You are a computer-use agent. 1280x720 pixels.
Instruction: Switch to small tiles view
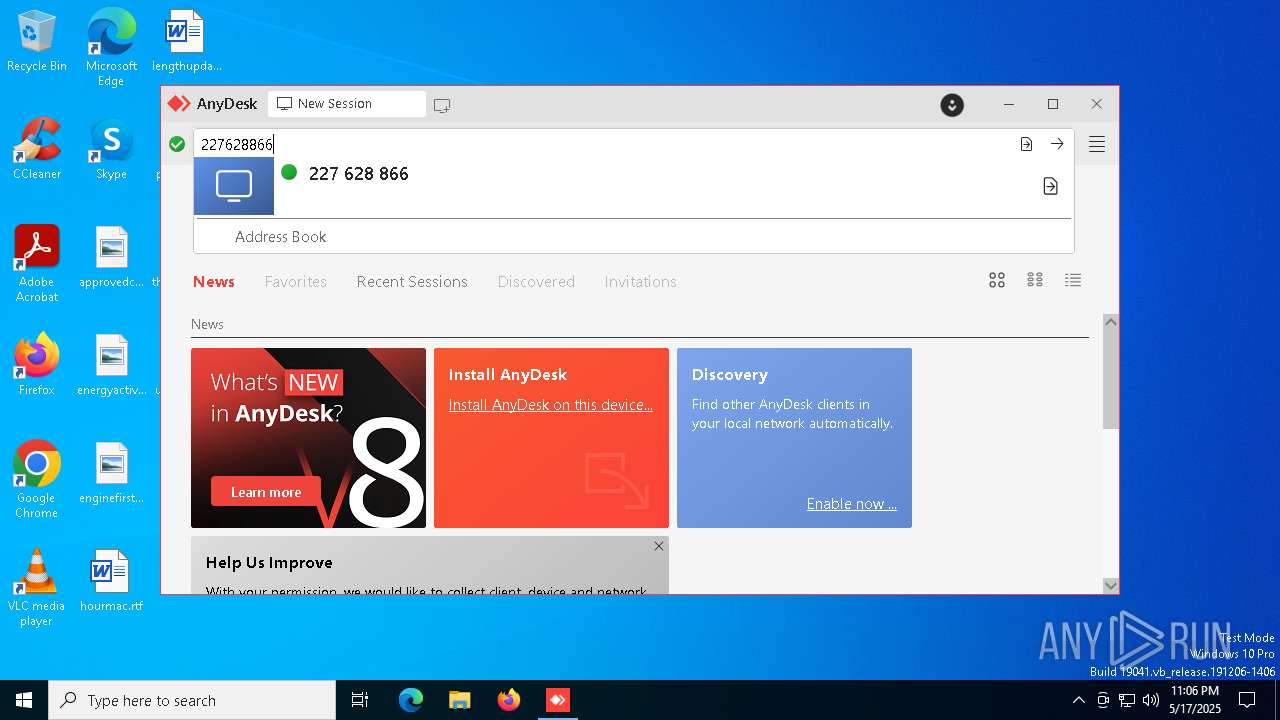point(1035,280)
